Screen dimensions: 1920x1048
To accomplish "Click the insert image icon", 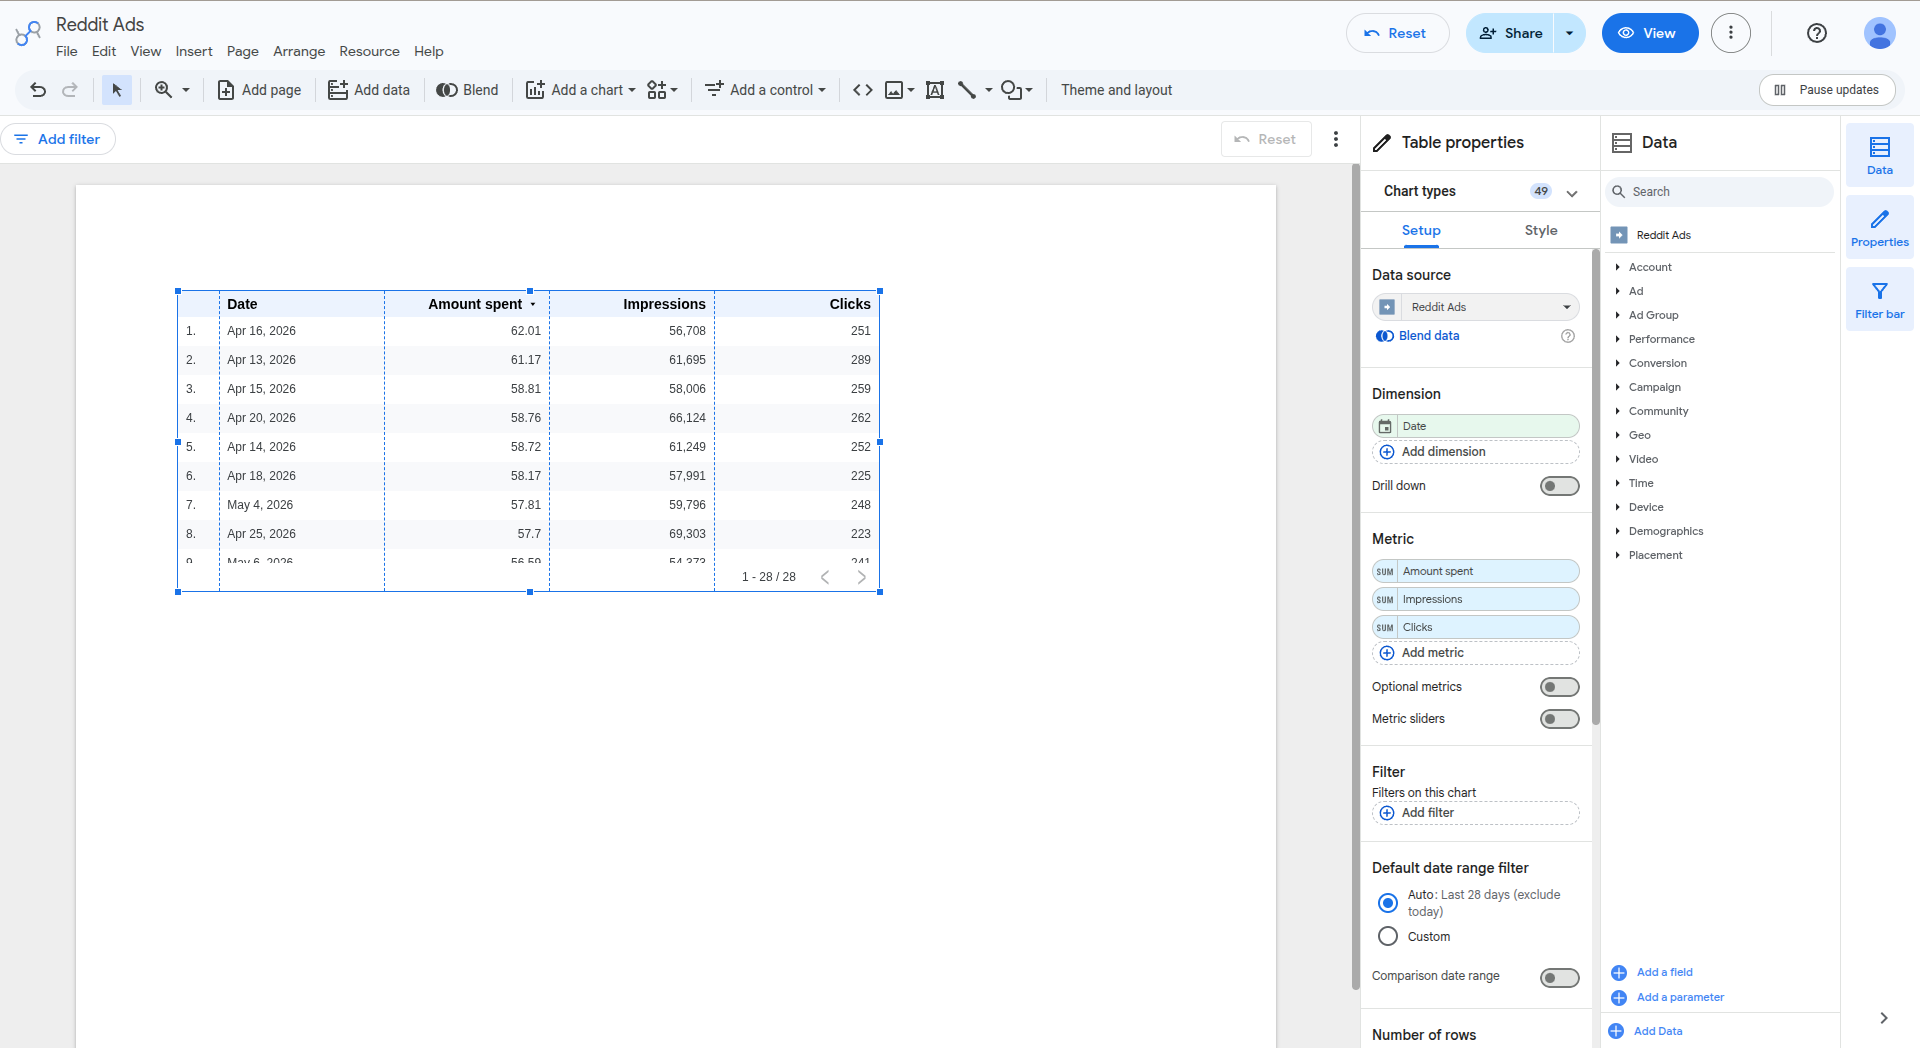I will (894, 90).
